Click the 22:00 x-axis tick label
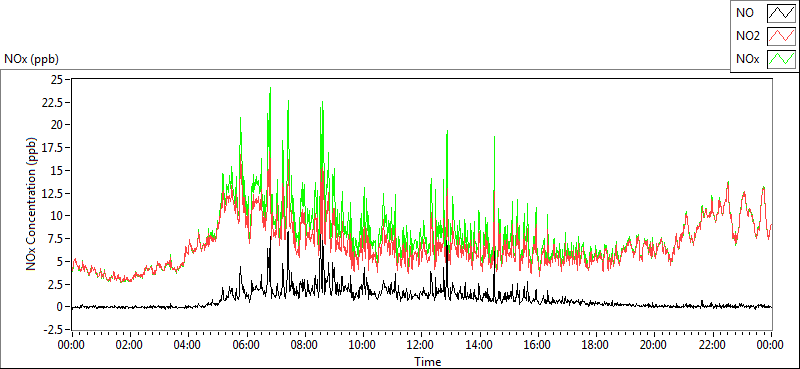 pos(713,345)
